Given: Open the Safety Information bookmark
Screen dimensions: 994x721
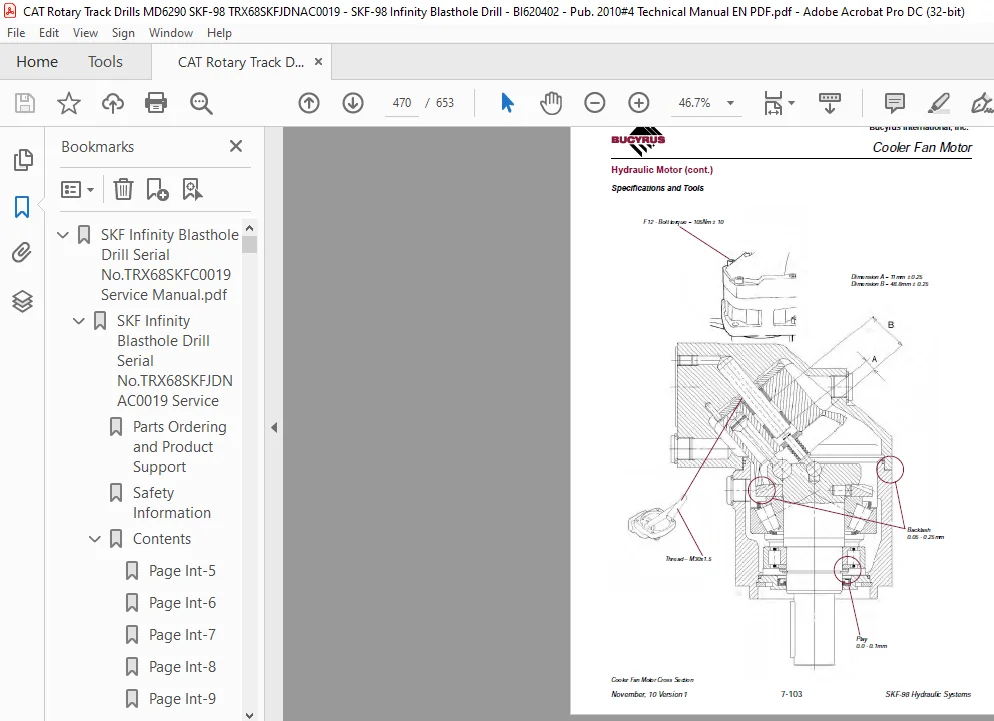Looking at the screenshot, I should click(x=172, y=503).
